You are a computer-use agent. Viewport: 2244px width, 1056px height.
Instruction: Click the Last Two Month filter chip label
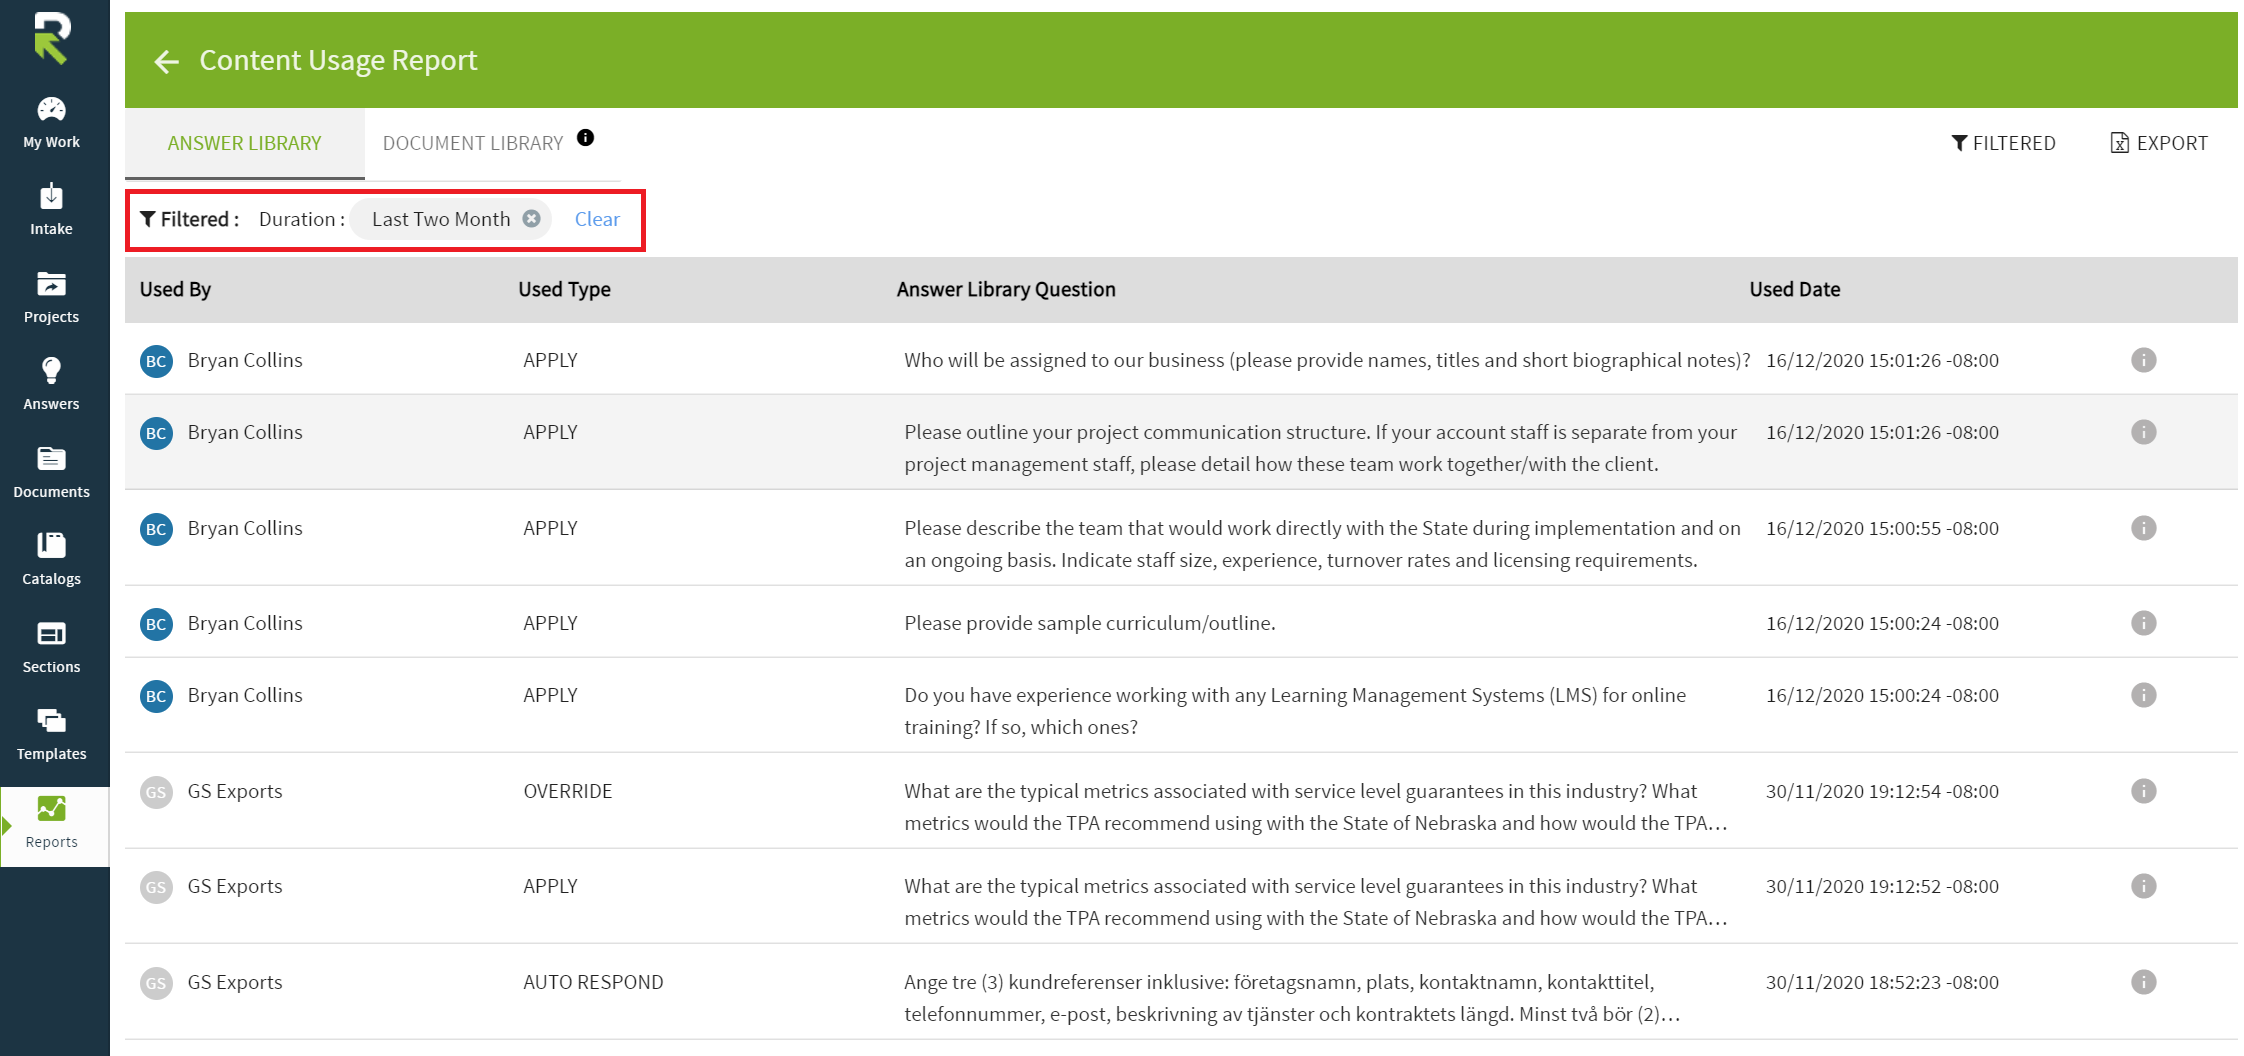(441, 219)
